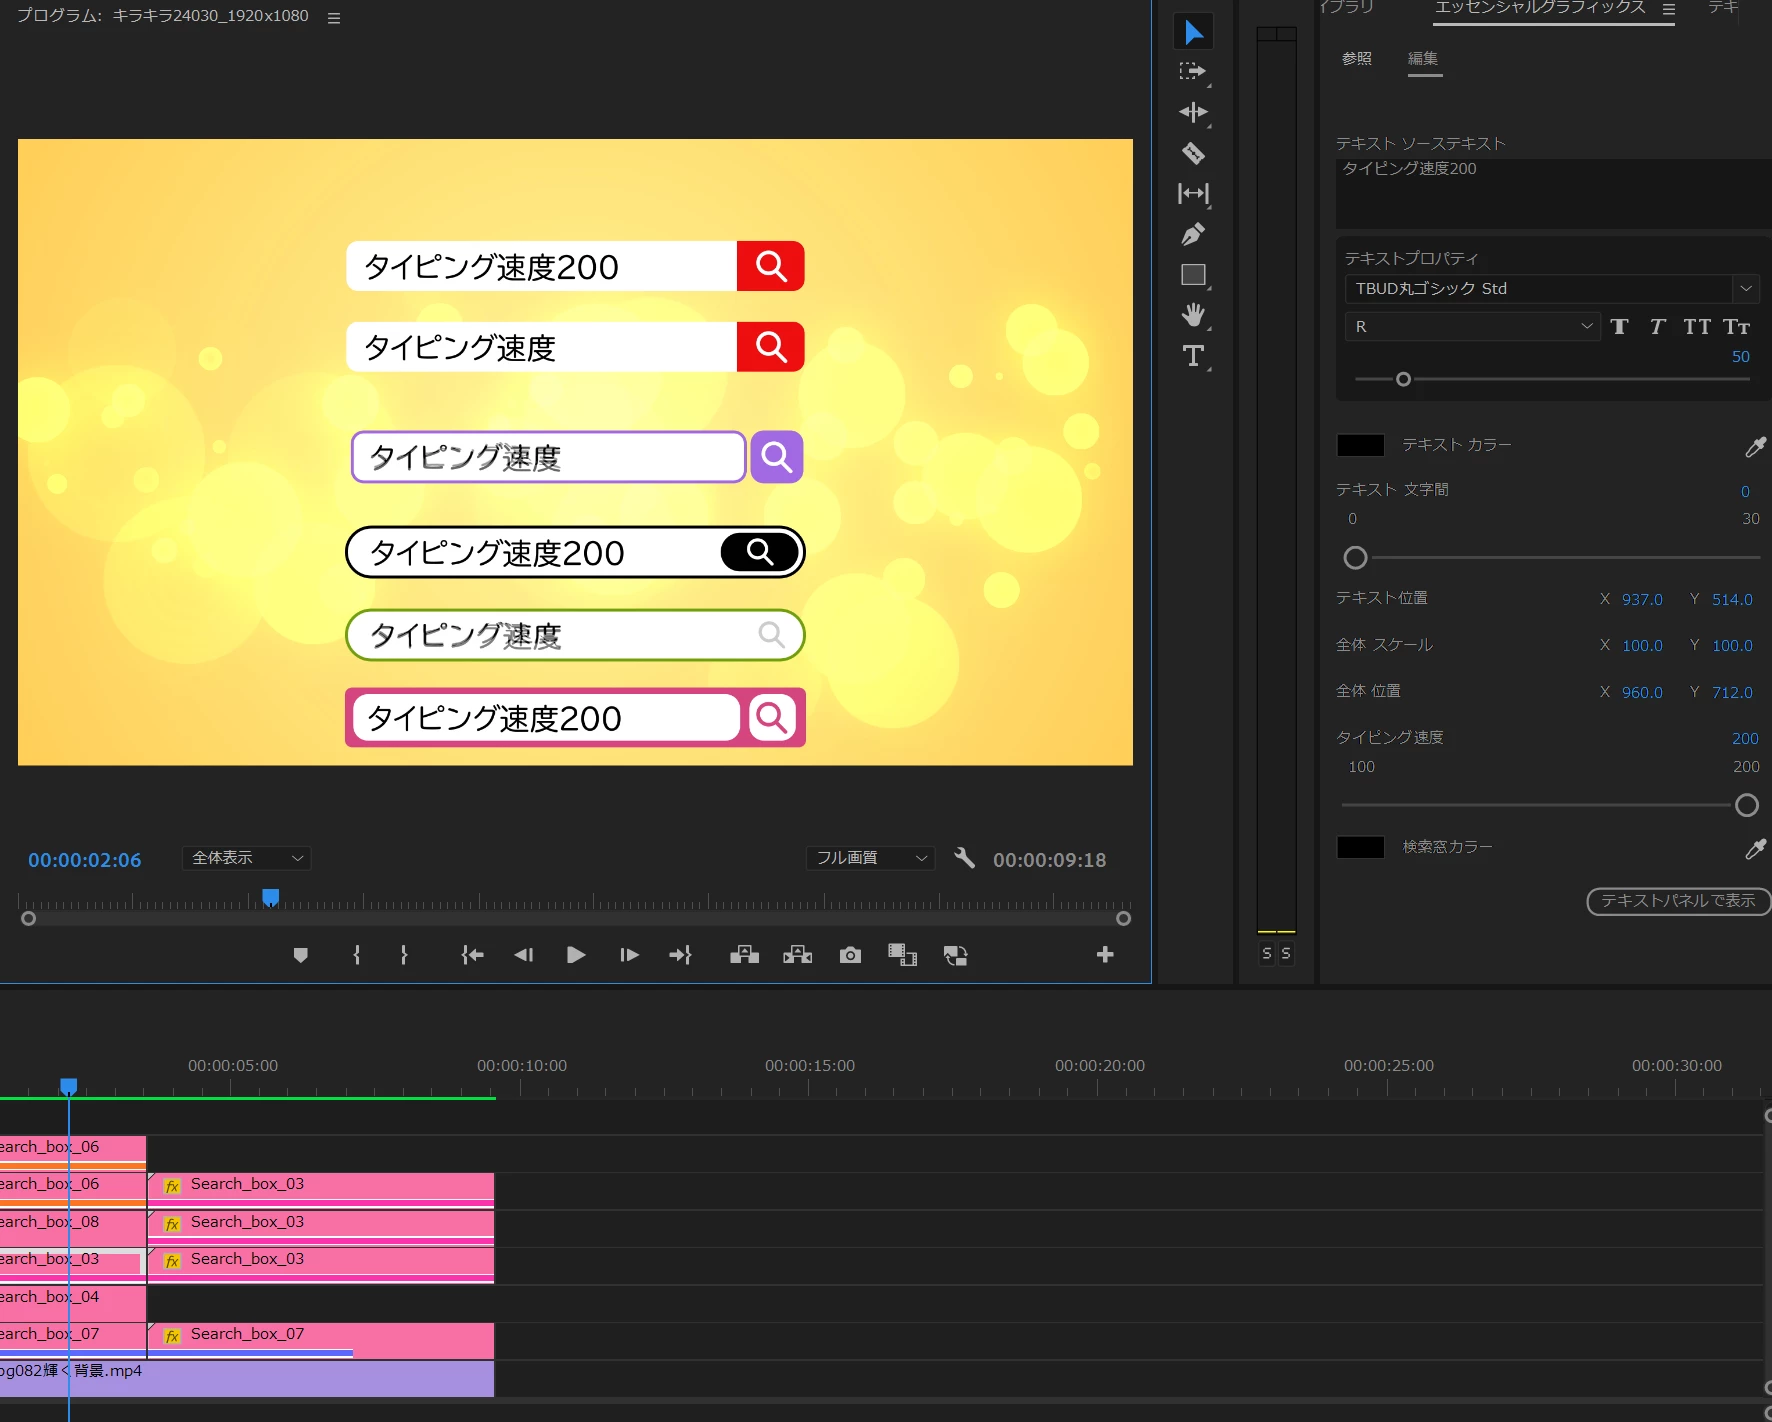Open the button editor plus icon
The height and width of the screenshot is (1422, 1772).
(x=1105, y=955)
